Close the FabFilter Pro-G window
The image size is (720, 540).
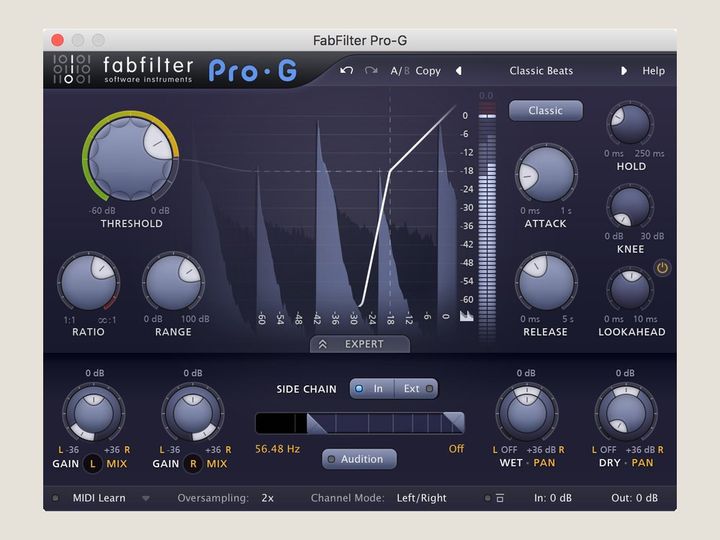point(58,40)
